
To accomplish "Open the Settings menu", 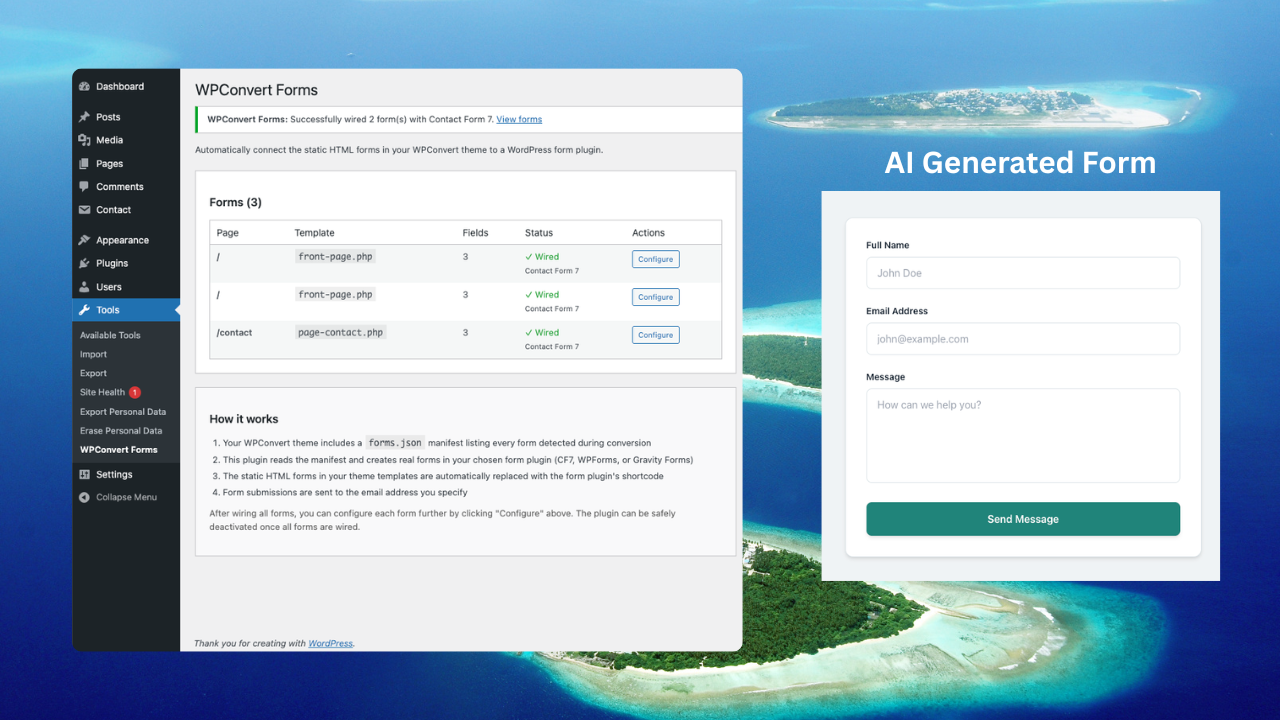I will (x=126, y=474).
